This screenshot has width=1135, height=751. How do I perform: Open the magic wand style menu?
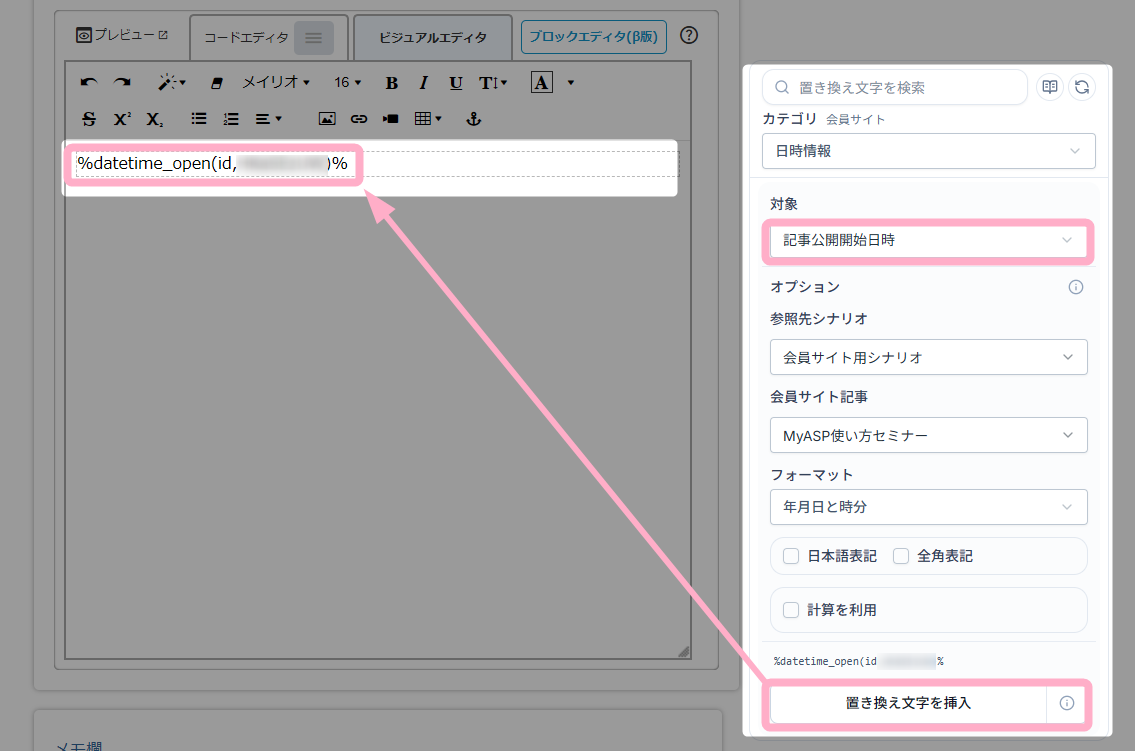[172, 82]
